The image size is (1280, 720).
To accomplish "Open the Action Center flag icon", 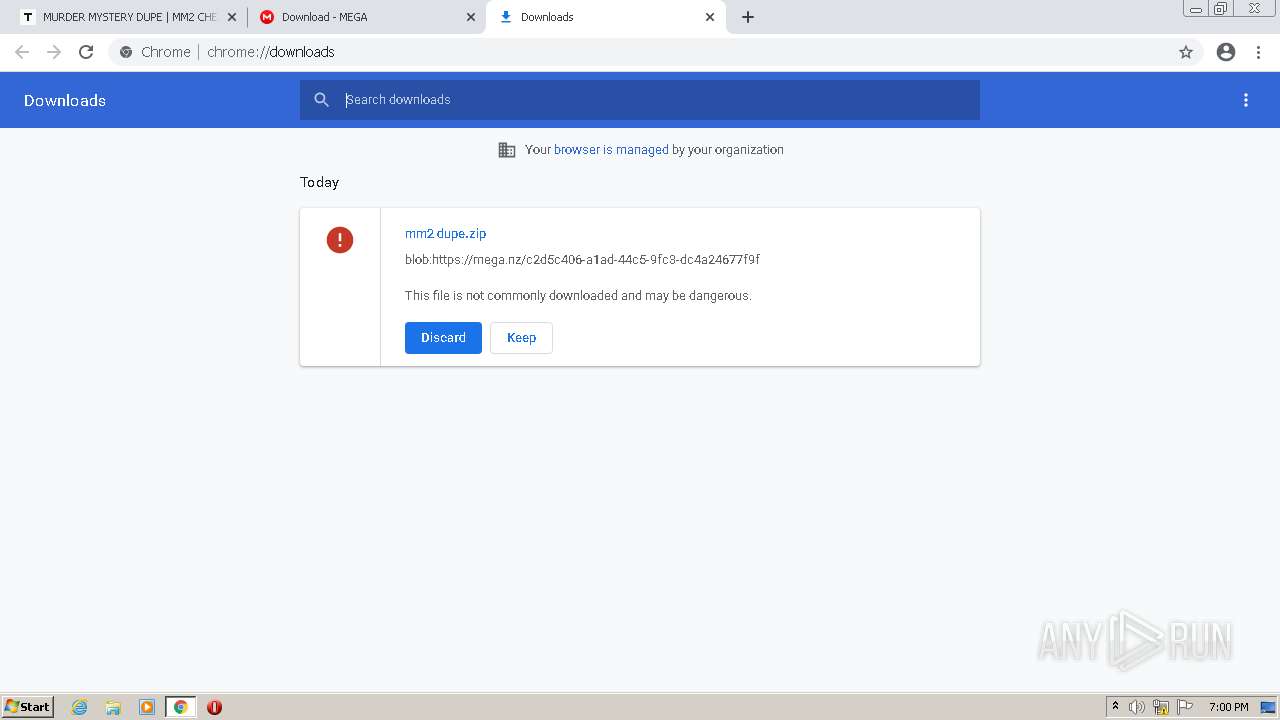I will (x=1185, y=707).
